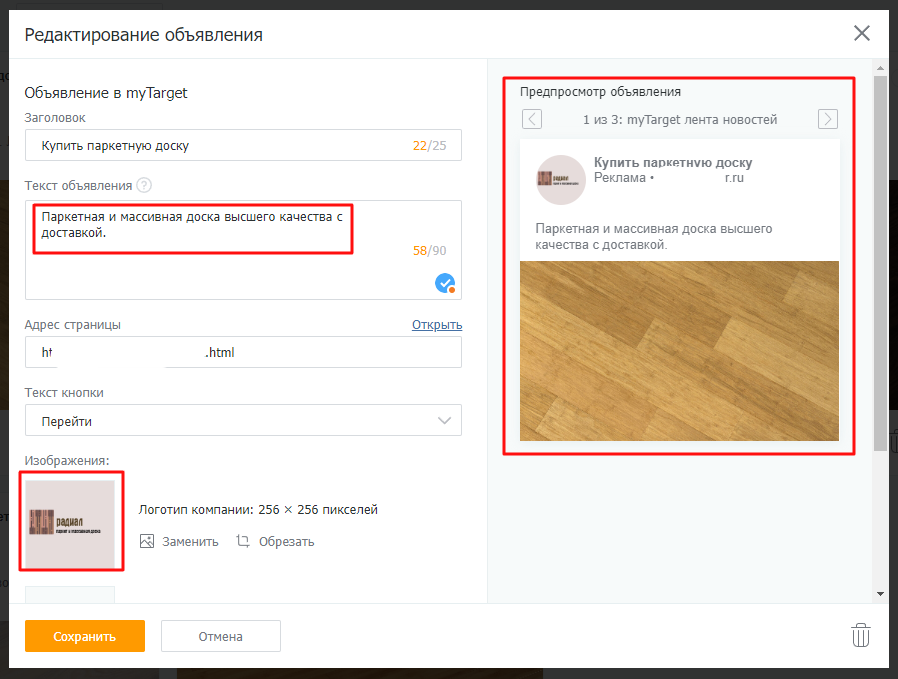Viewport: 898px width, 679px height.
Task: Click the 22/25 character counter
Action: tap(430, 145)
